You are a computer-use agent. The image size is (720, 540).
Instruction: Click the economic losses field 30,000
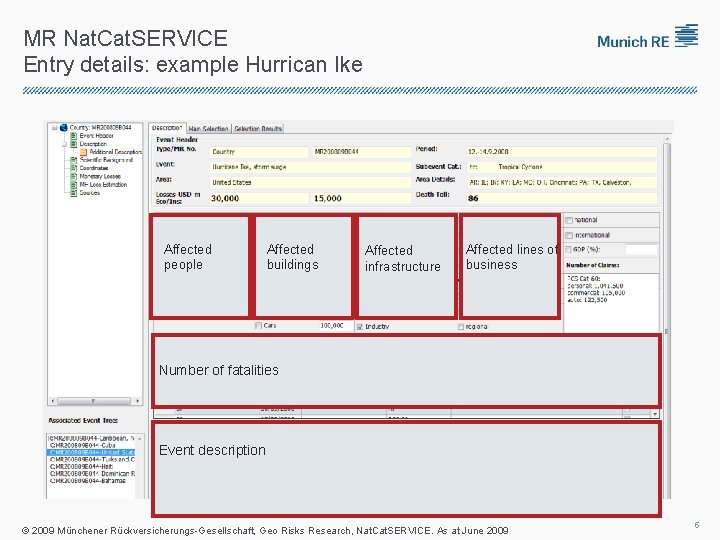259,198
